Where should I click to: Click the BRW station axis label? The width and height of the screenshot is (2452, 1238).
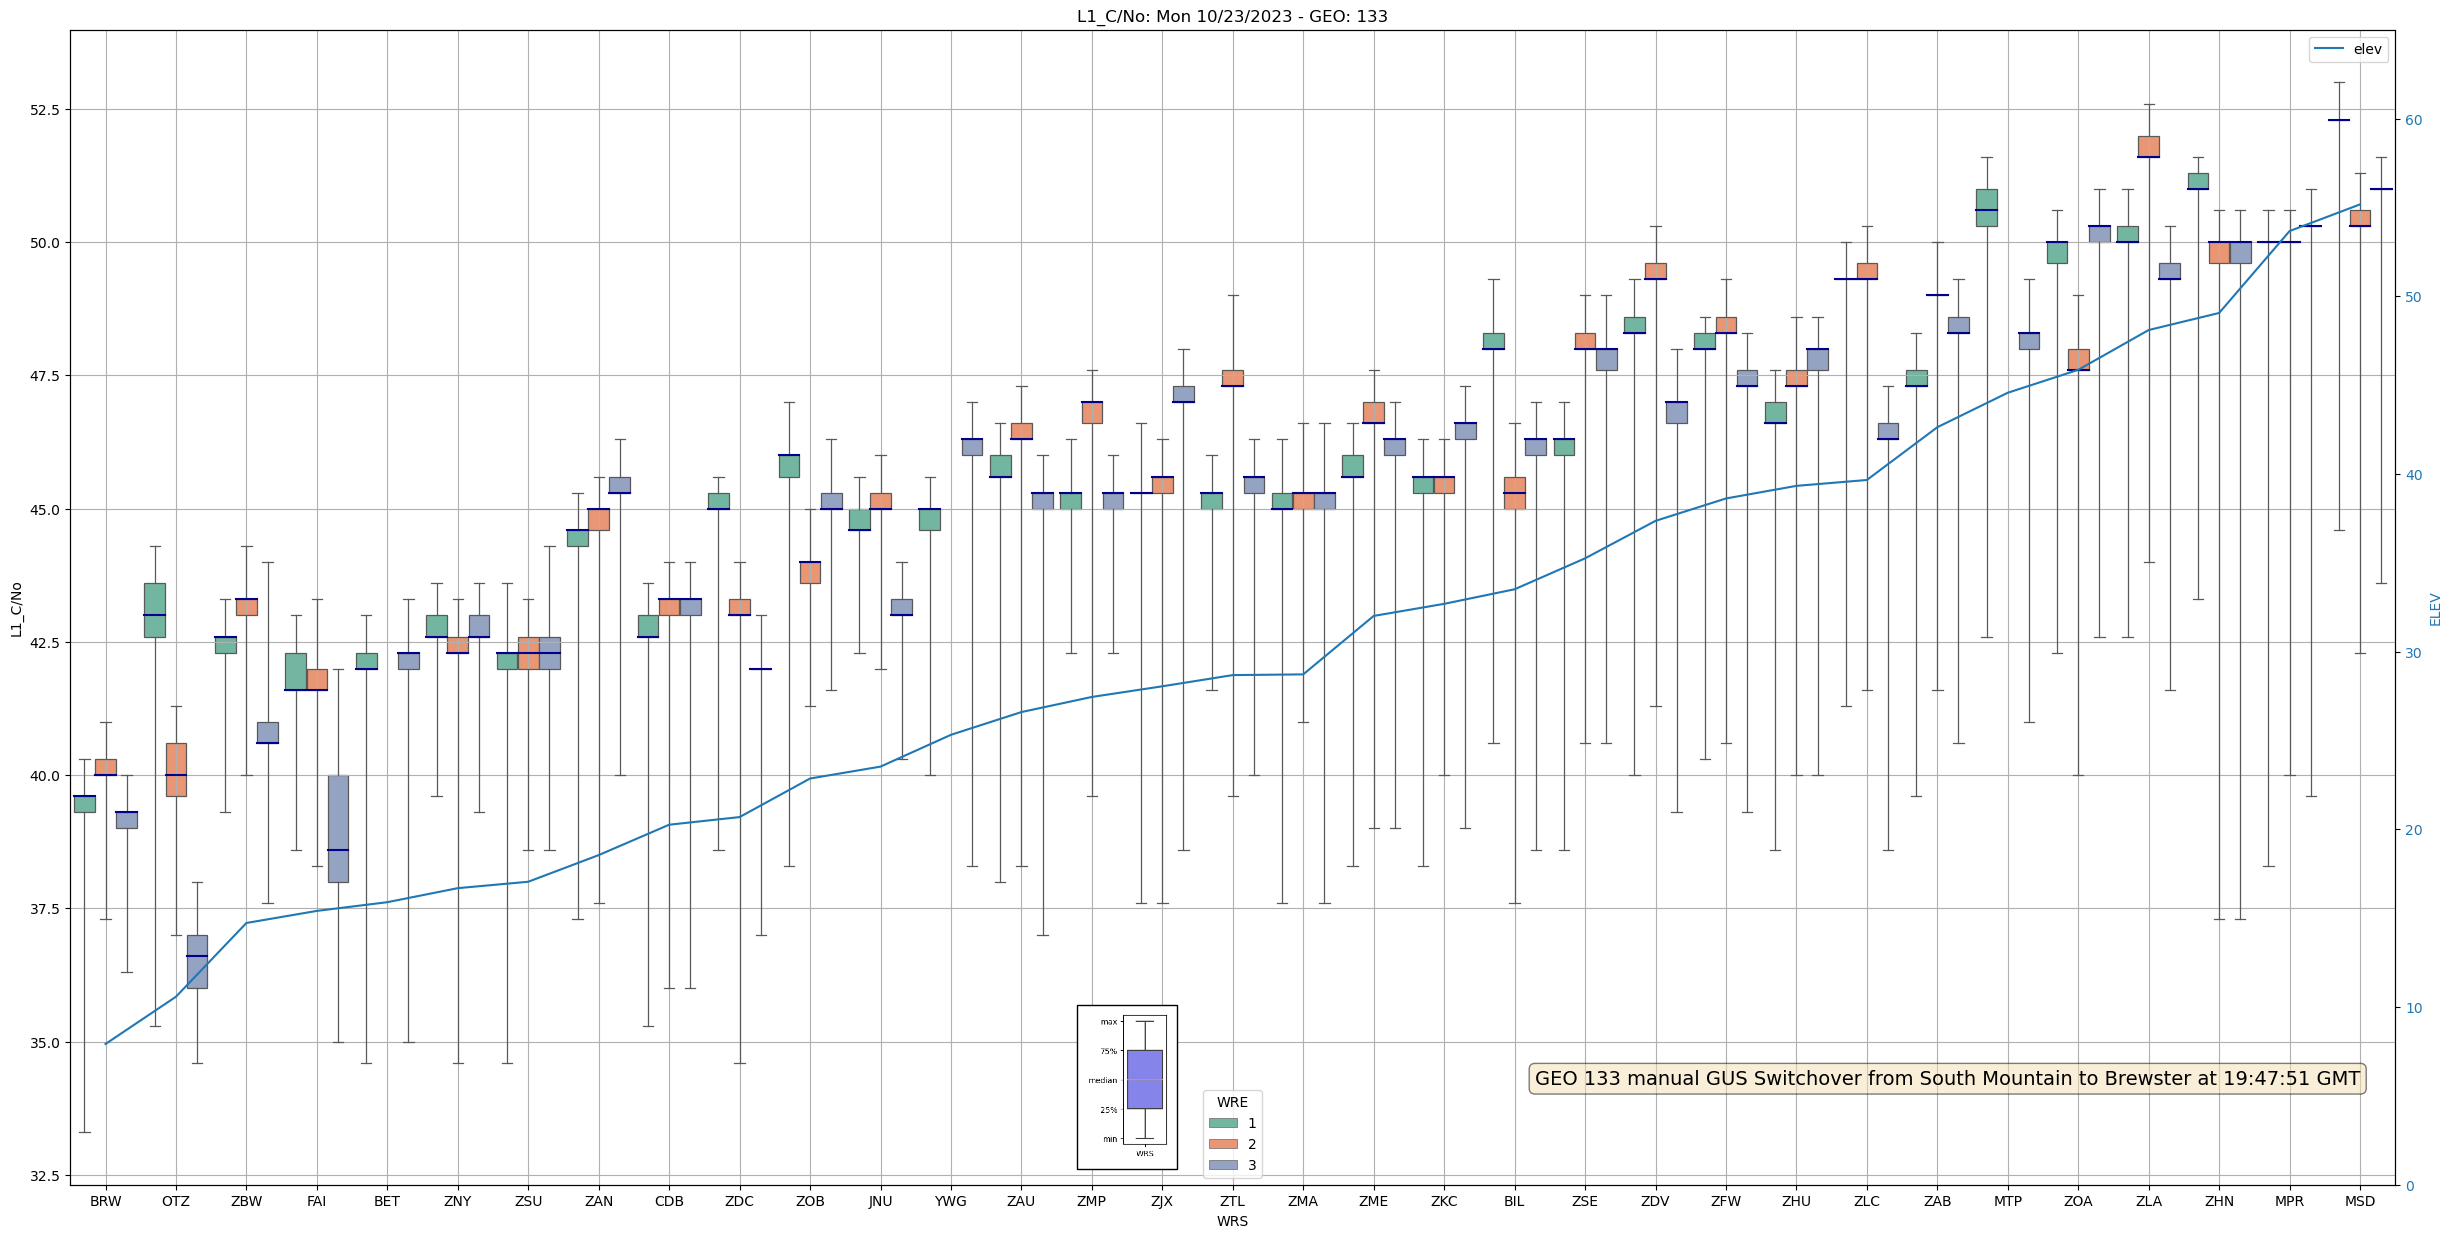tap(105, 1201)
